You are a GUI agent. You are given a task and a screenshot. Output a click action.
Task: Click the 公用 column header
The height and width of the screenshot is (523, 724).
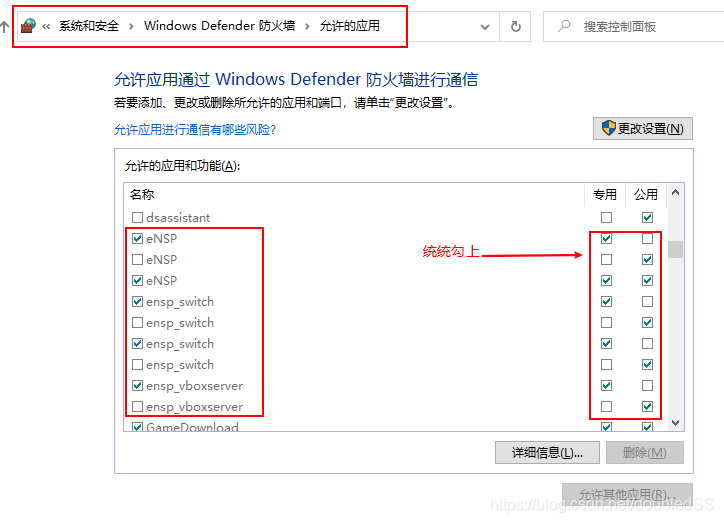click(646, 194)
